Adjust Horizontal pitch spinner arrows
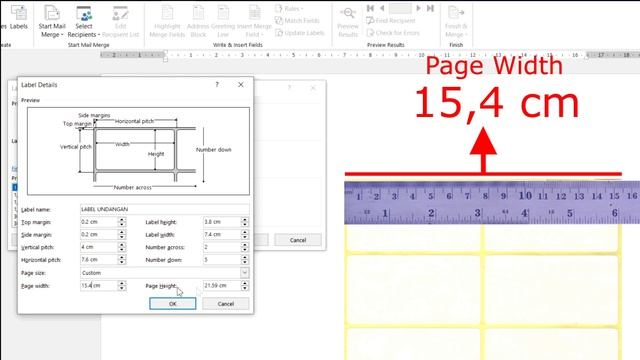 (x=122, y=260)
